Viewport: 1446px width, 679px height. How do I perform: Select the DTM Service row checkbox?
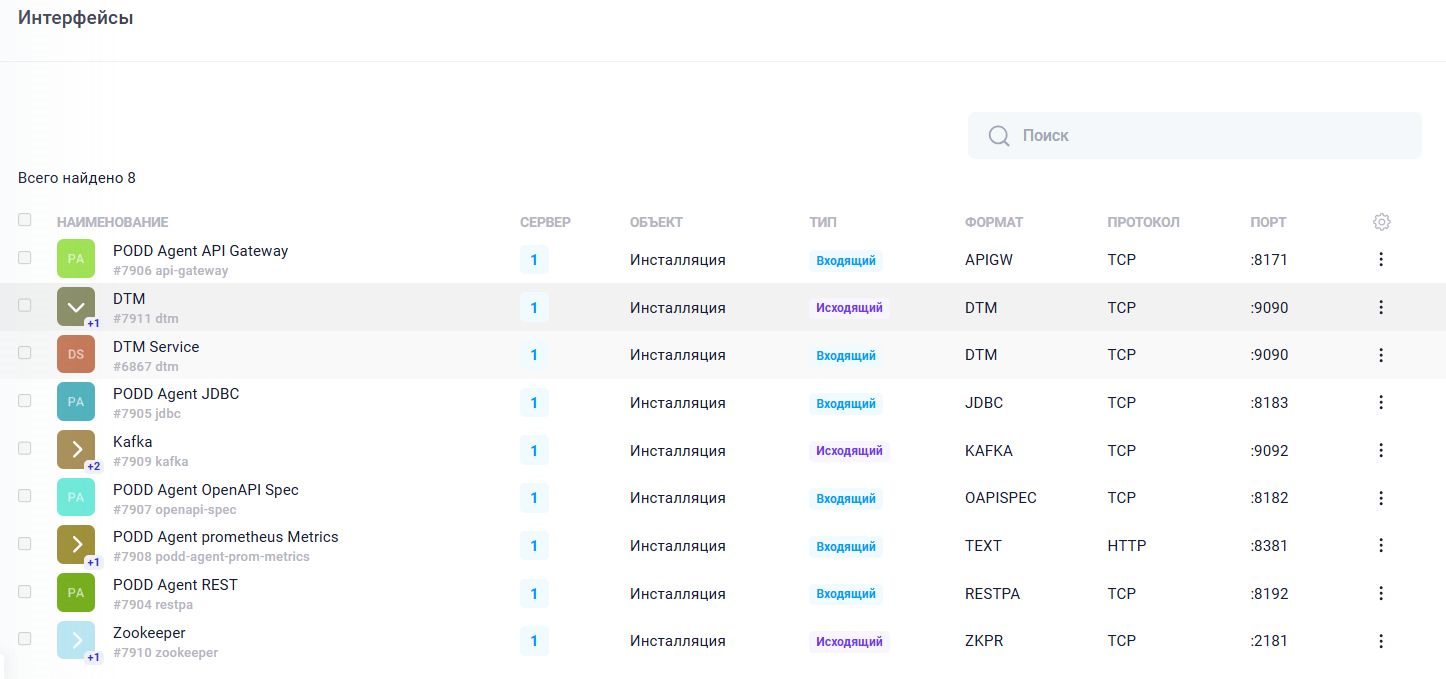pos(25,353)
